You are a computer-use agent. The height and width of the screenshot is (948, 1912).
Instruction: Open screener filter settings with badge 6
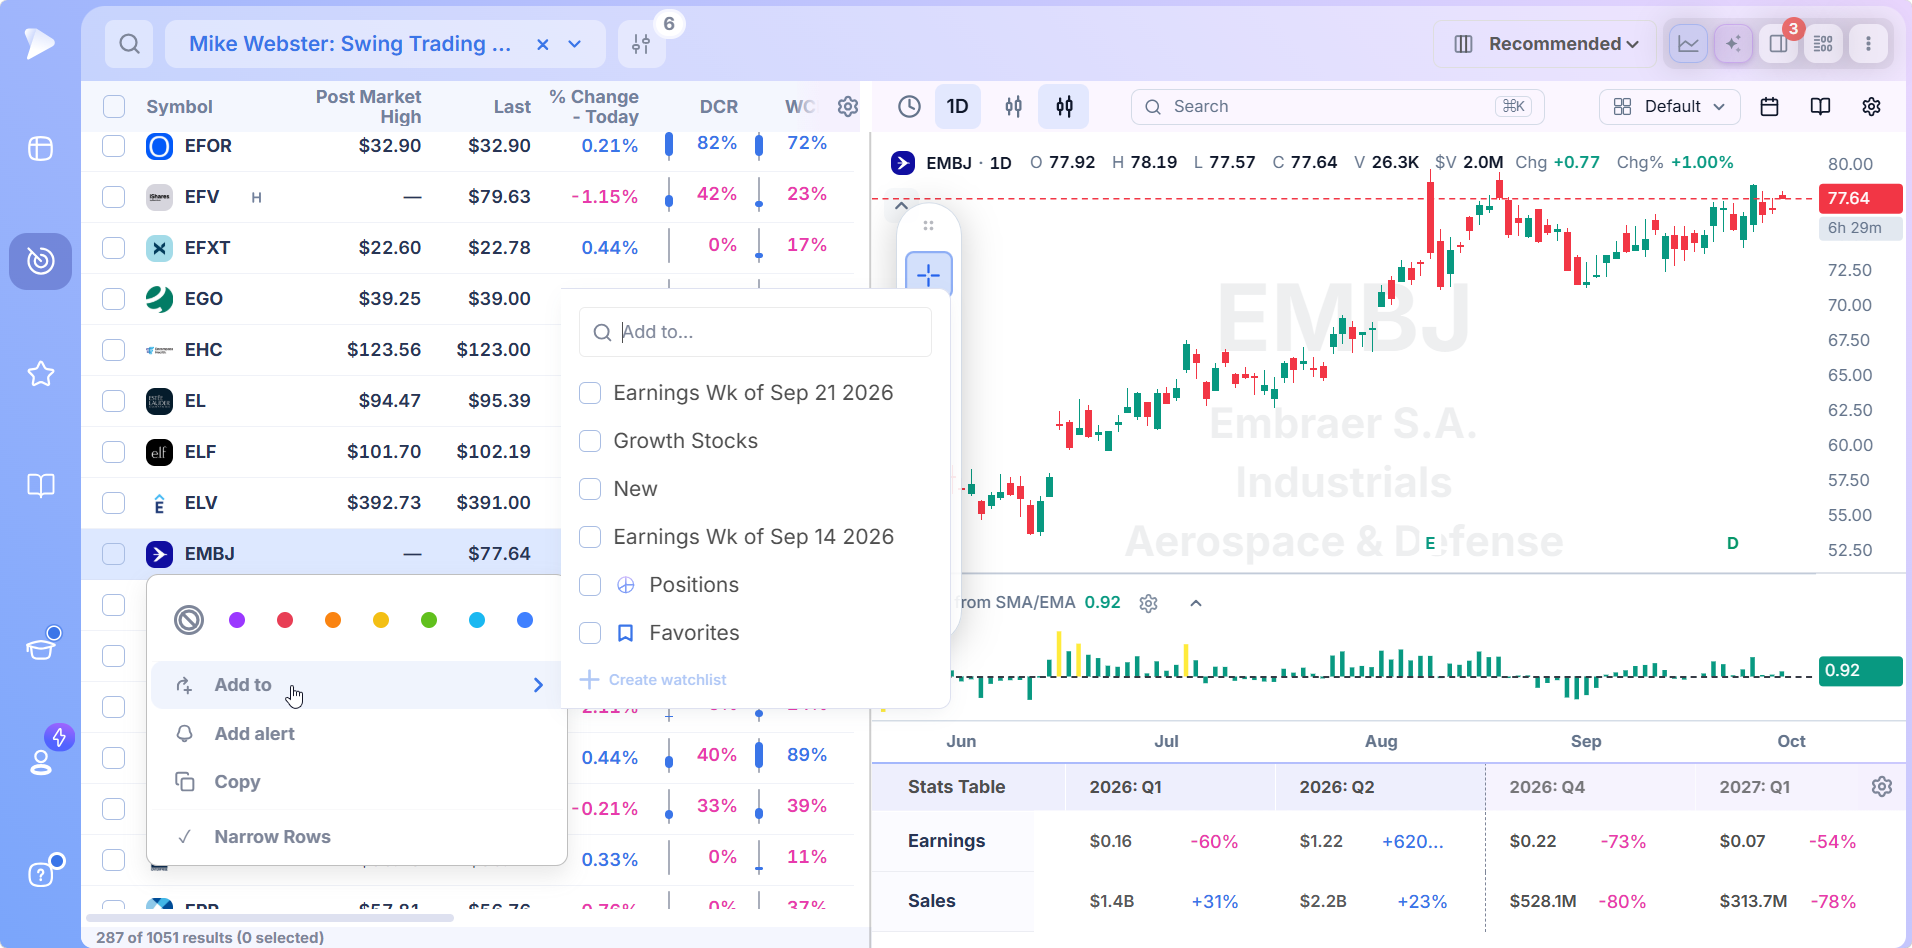tap(641, 44)
